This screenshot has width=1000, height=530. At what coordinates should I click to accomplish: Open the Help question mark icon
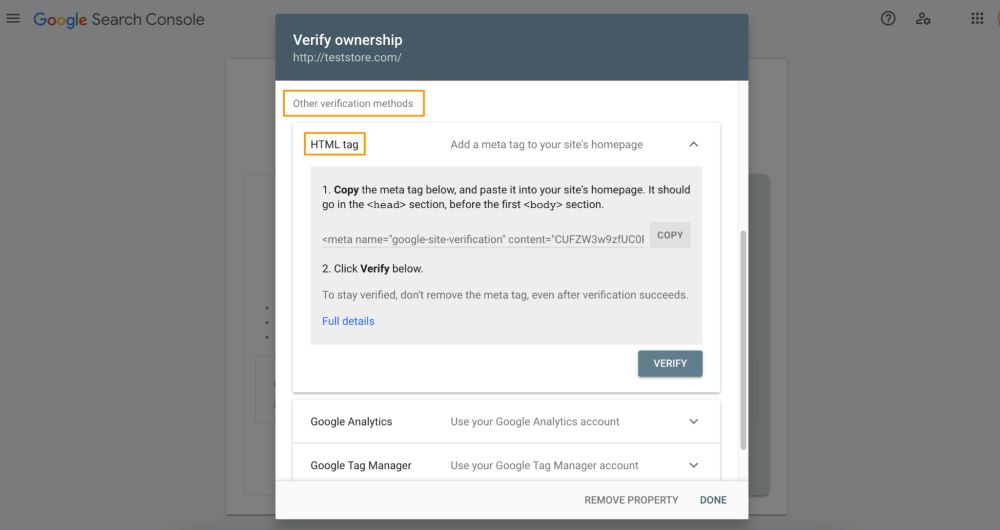pyautogui.click(x=888, y=18)
